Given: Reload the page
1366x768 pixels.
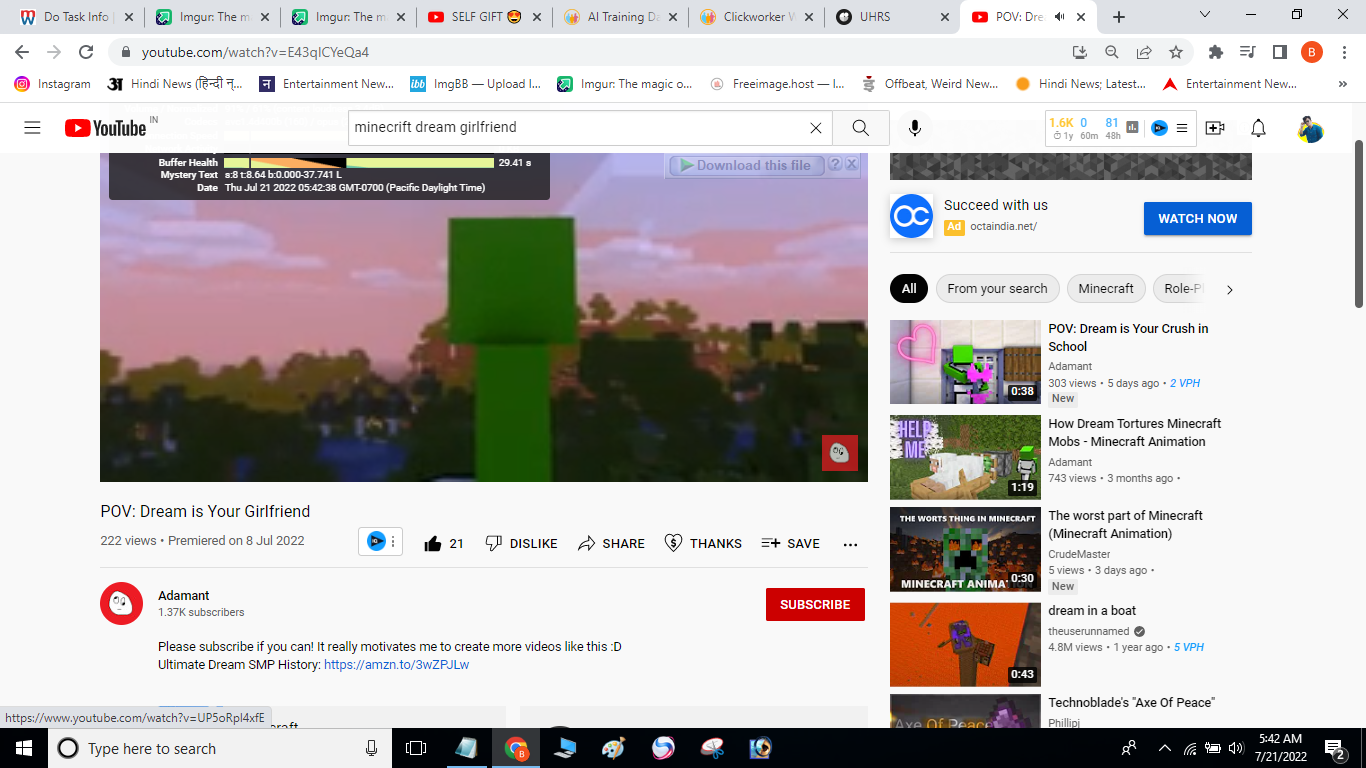Looking at the screenshot, I should pos(86,52).
